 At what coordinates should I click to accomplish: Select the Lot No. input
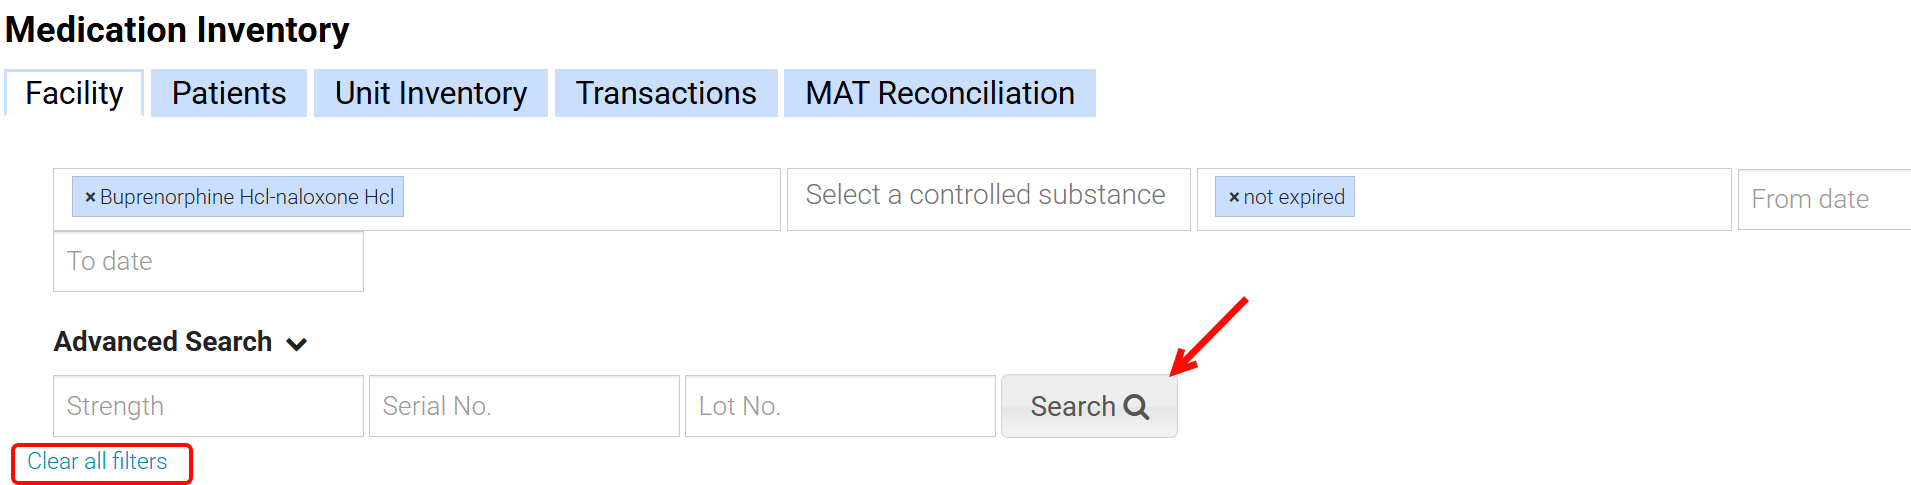[840, 406]
